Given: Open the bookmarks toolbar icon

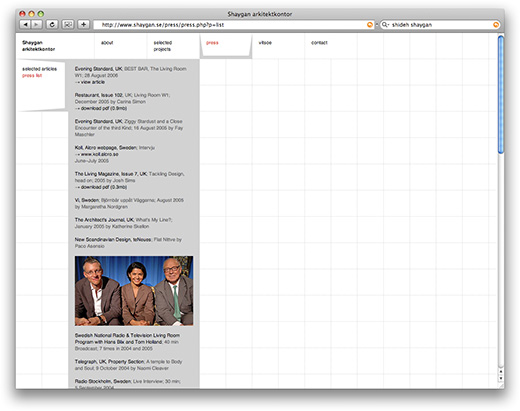Looking at the screenshot, I should coord(68,24).
